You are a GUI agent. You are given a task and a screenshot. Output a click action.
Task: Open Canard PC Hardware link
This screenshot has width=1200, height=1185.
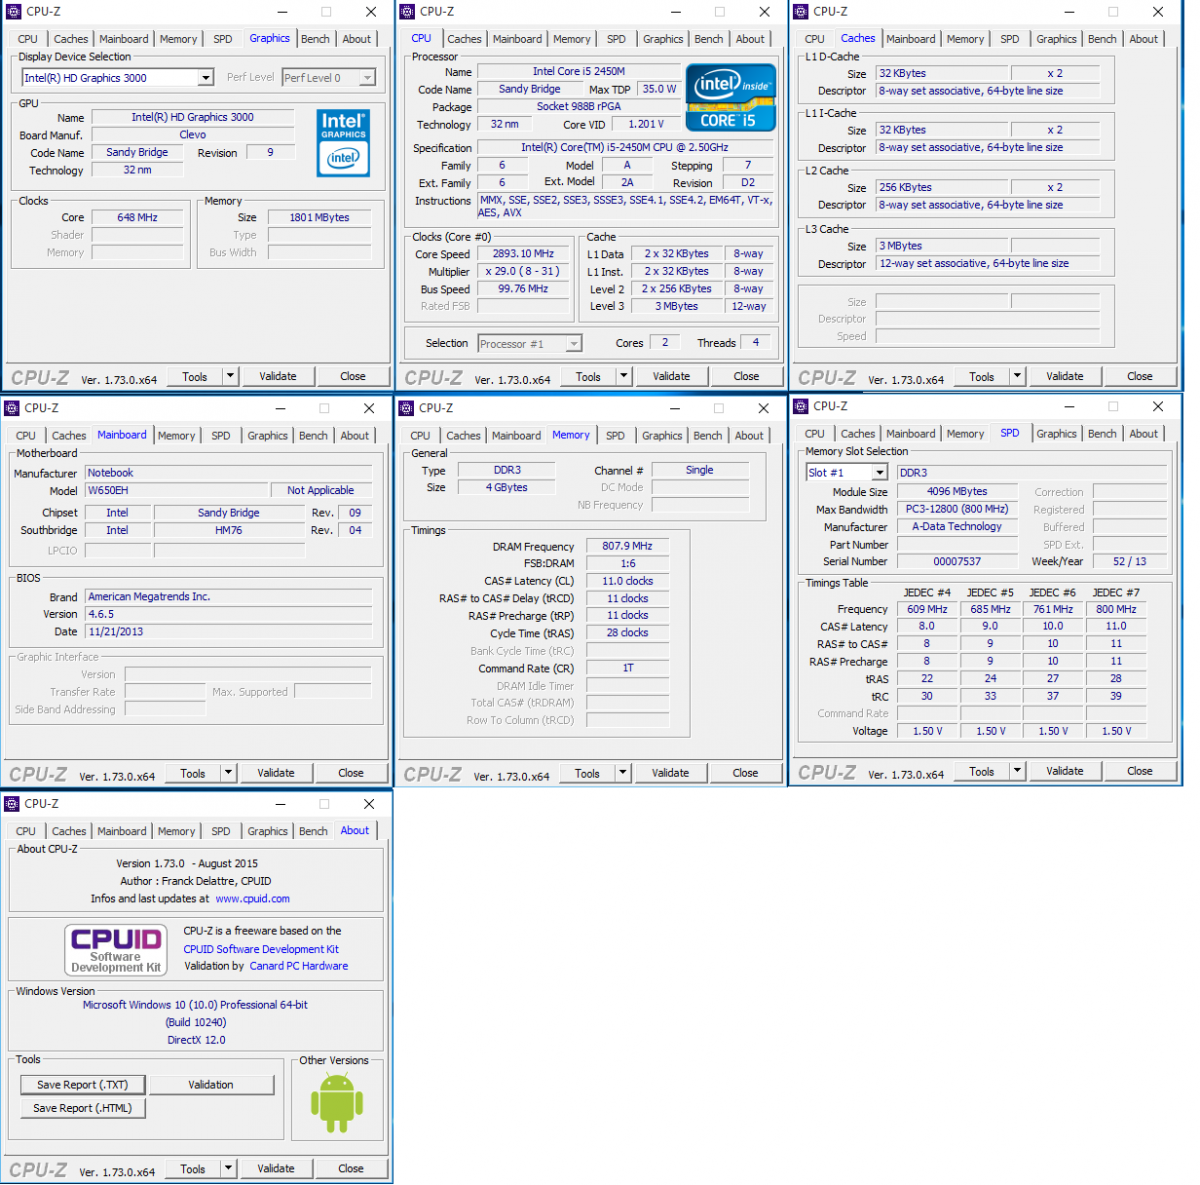tap(299, 967)
